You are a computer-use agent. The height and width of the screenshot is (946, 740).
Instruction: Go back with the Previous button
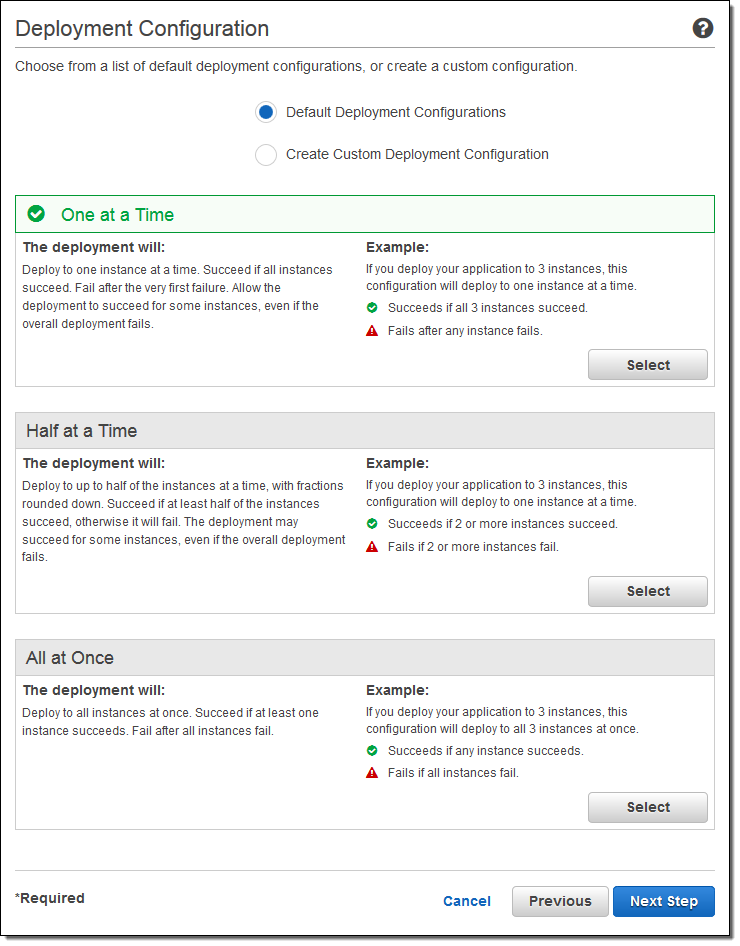pos(560,901)
